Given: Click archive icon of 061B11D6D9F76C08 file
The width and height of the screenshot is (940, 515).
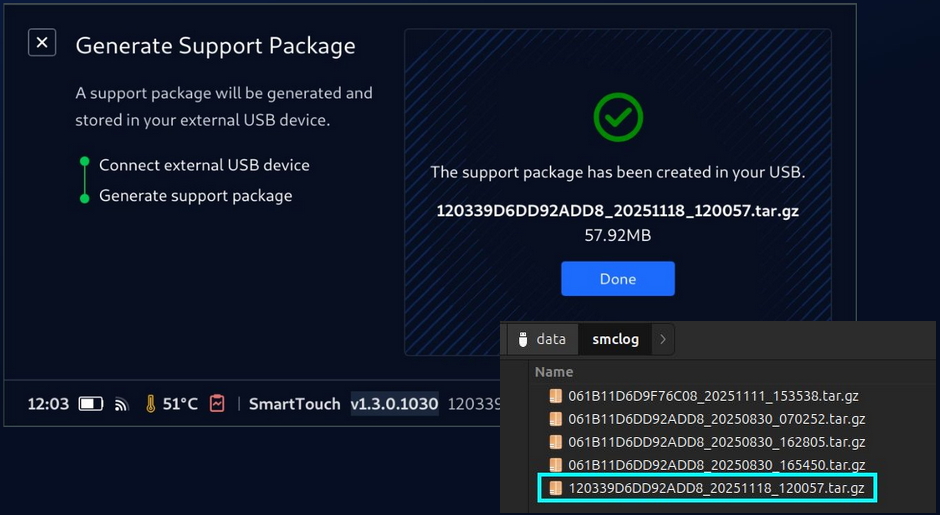Looking at the screenshot, I should tap(556, 396).
